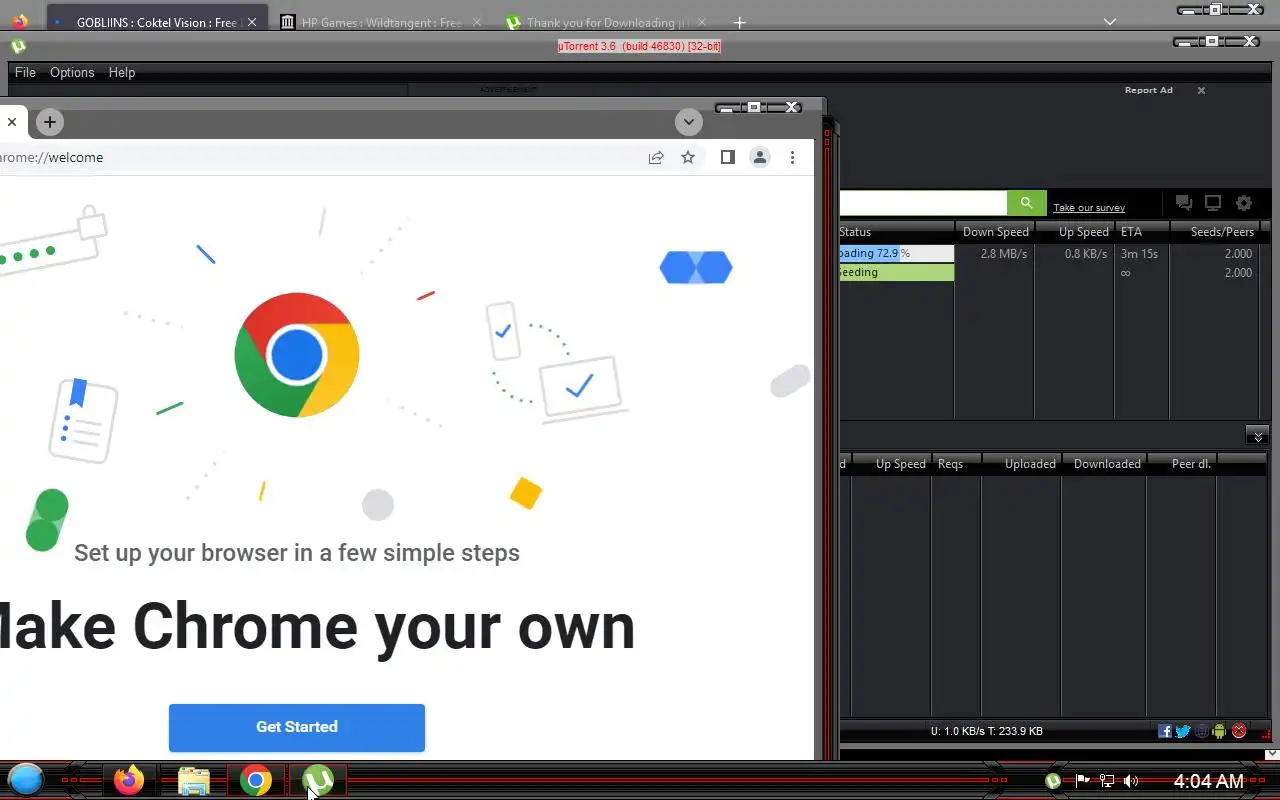Switch to Thank you for Downloading tab

point(608,22)
